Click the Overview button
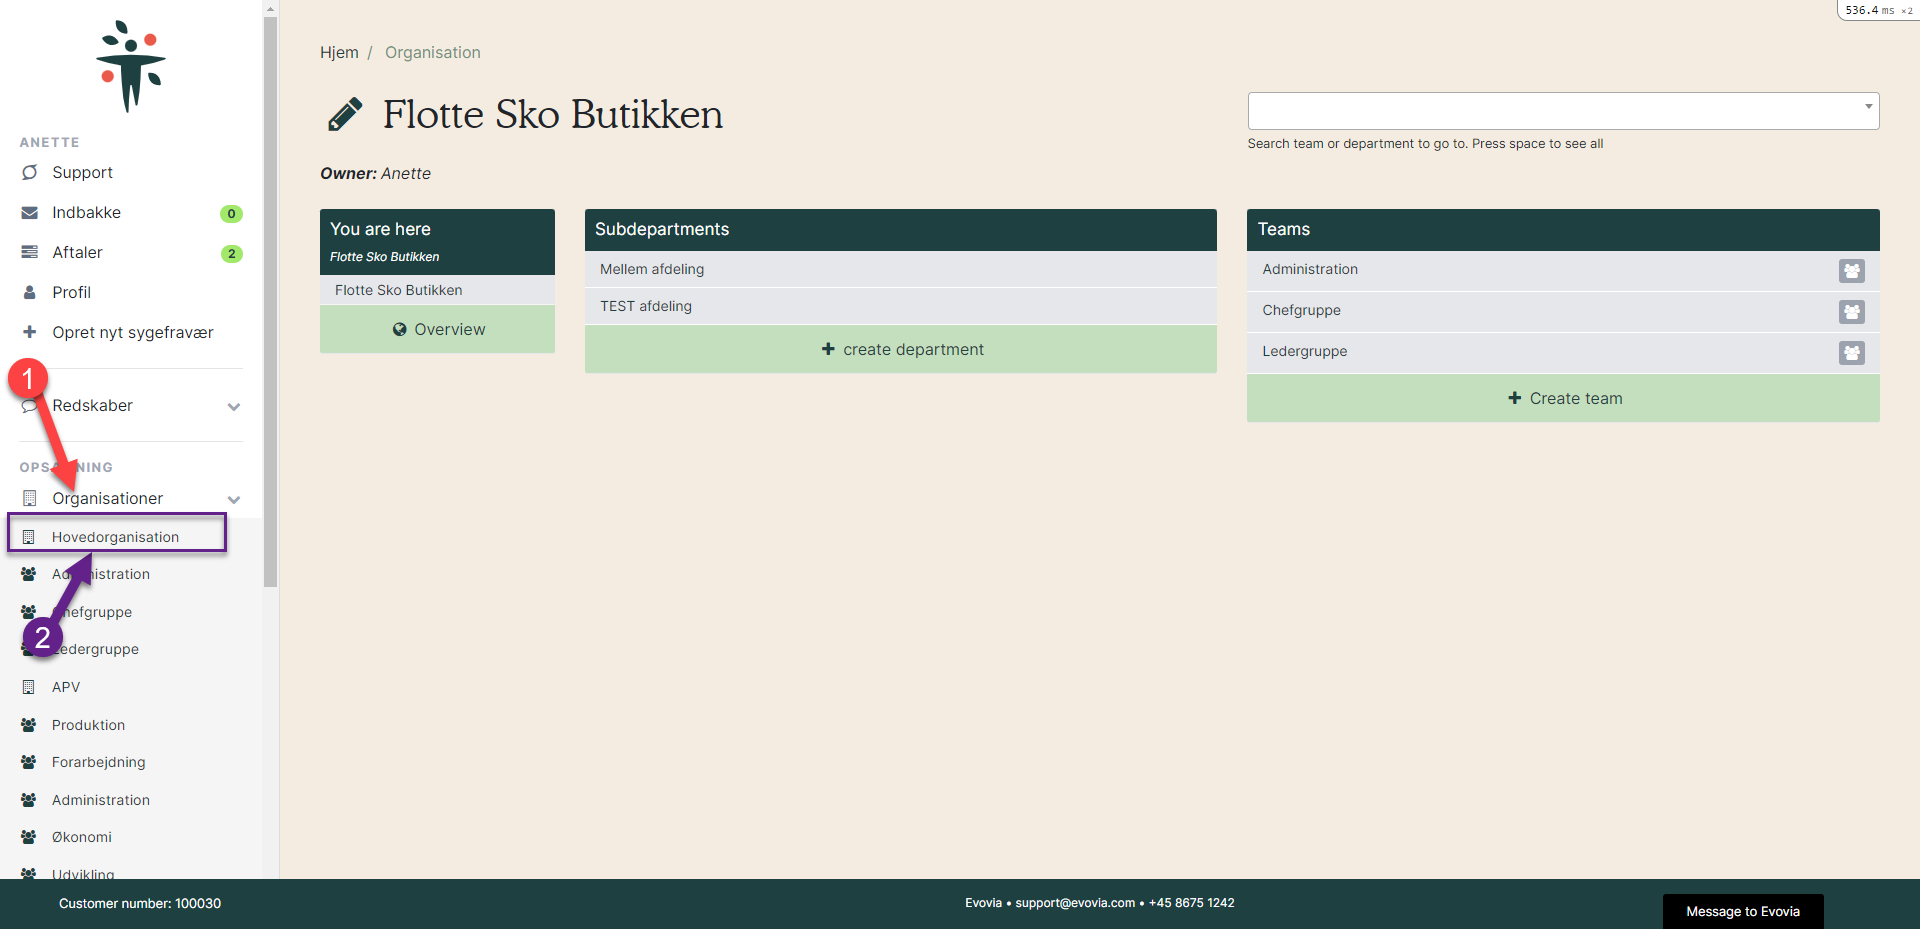 (437, 330)
